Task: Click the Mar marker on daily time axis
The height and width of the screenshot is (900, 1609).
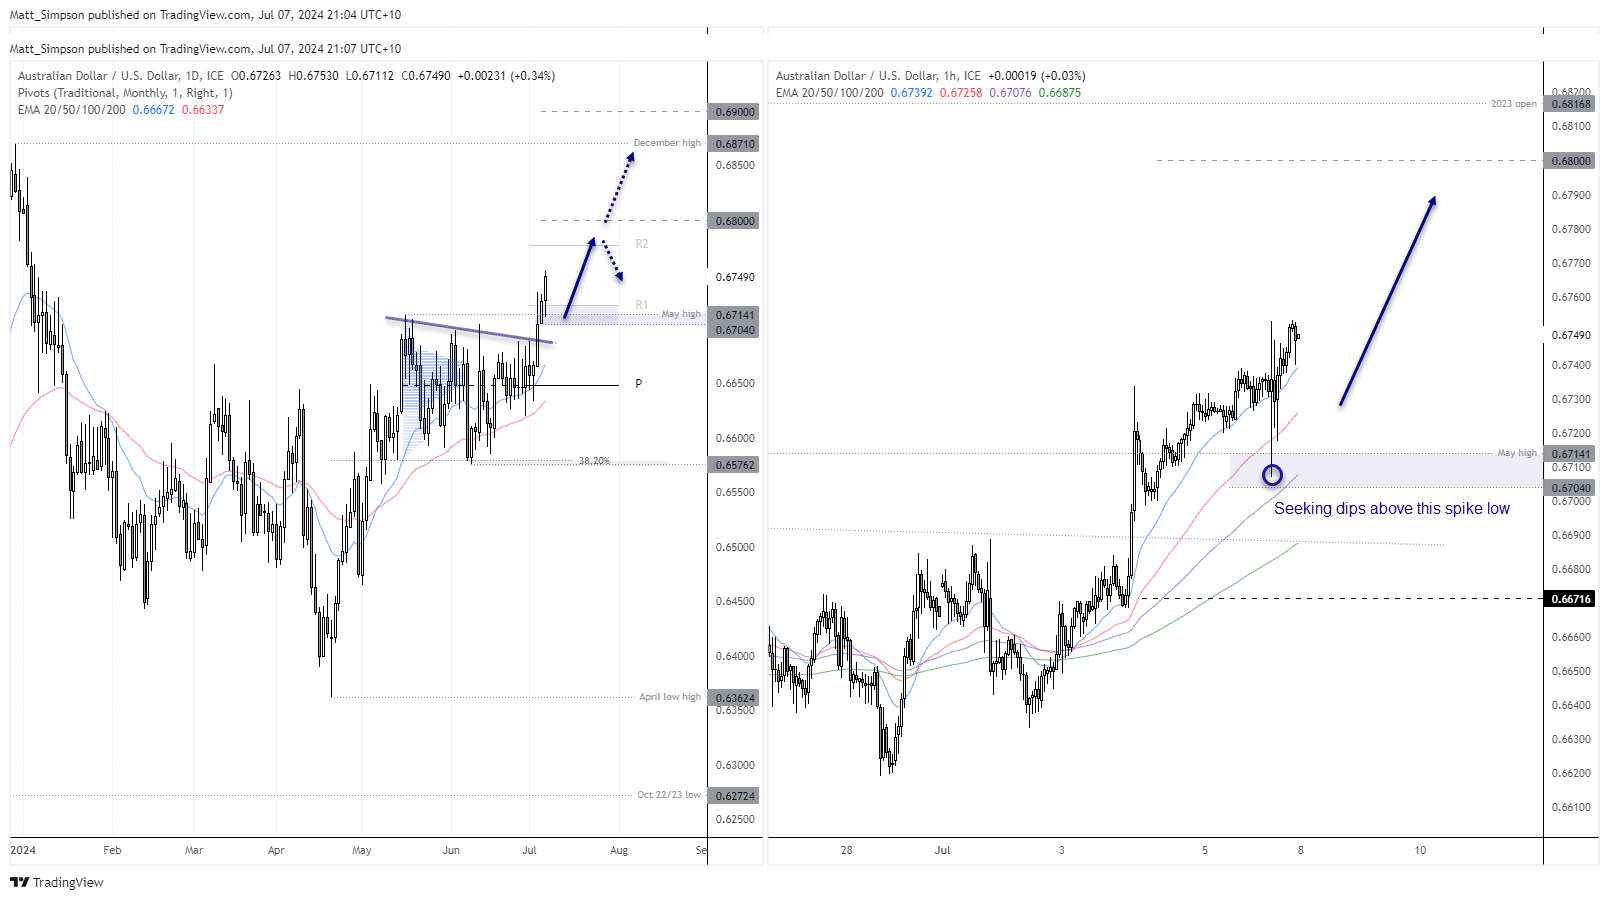Action: [194, 850]
